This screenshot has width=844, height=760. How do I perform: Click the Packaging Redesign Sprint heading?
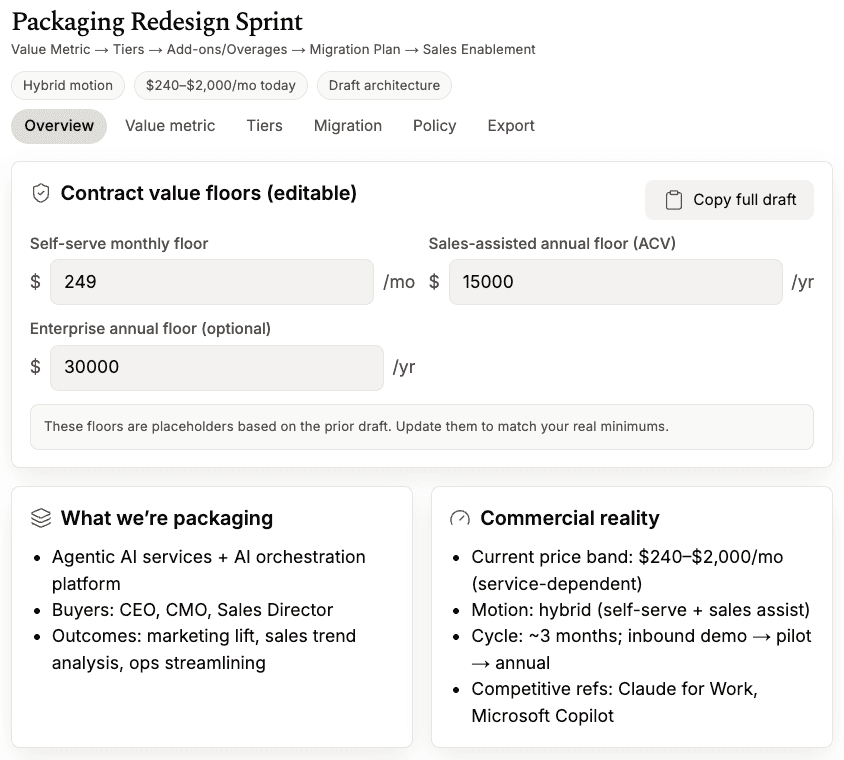coord(157,21)
